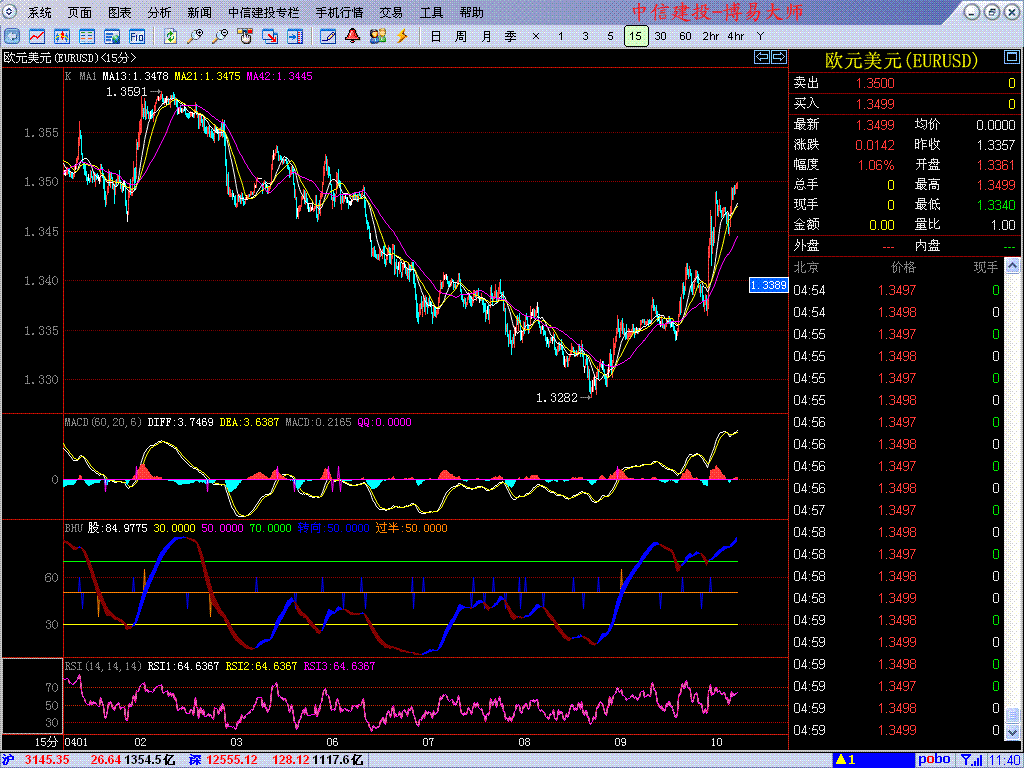
Task: Open the F10 info toolbar icon
Action: pos(137,36)
